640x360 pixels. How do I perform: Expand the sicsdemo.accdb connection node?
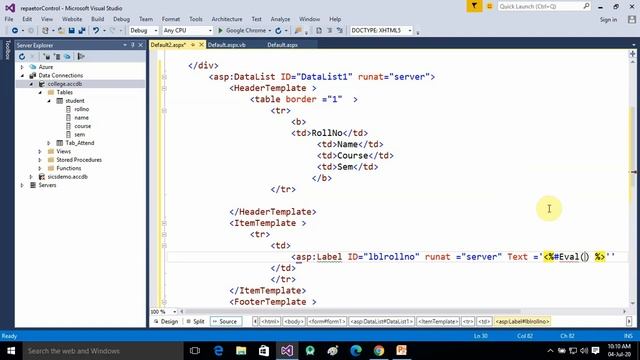(31, 177)
